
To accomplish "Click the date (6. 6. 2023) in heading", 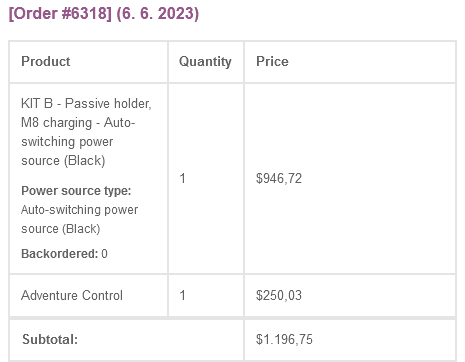I will 158,14.
